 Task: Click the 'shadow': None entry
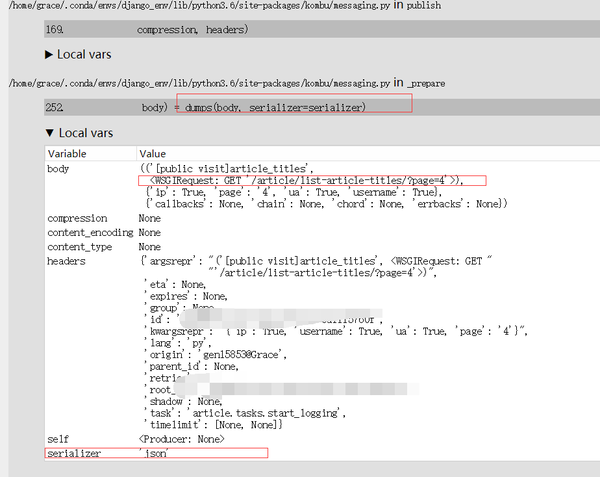pos(184,402)
